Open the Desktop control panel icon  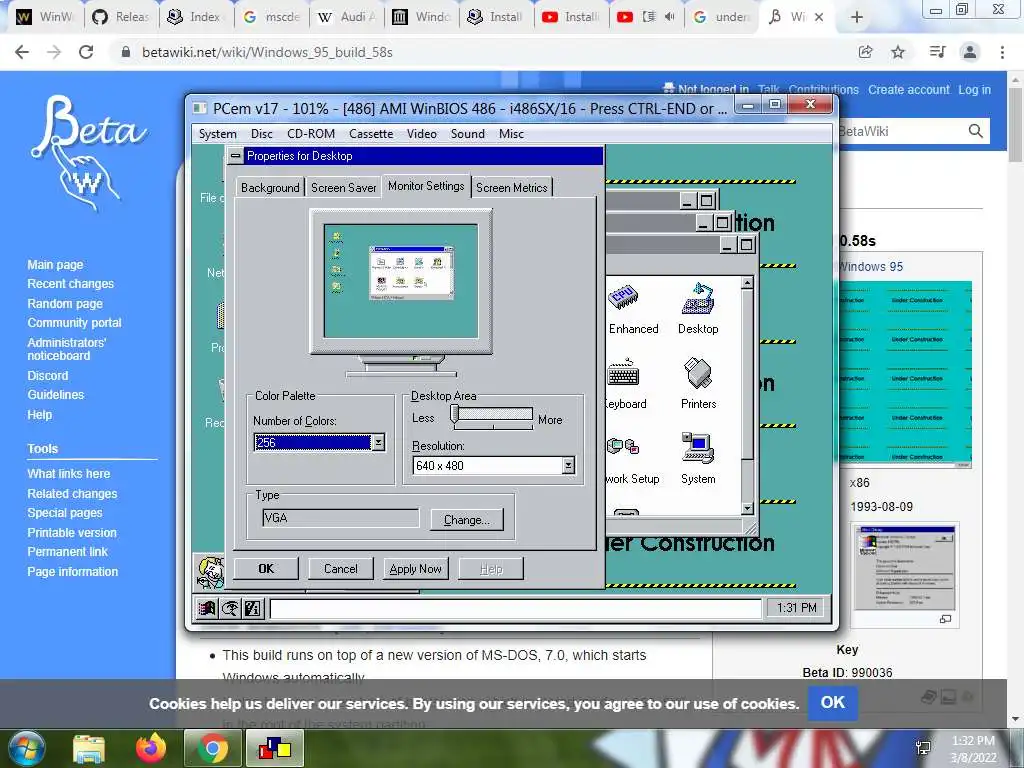coord(698,298)
